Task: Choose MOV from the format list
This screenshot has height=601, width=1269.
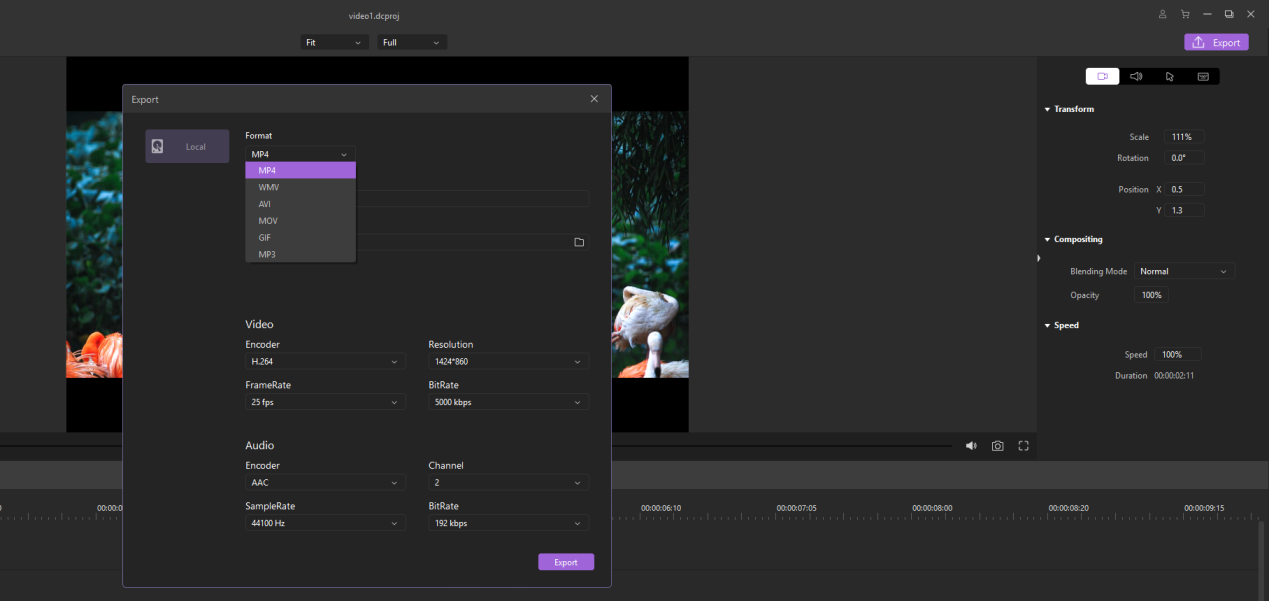Action: pos(301,220)
